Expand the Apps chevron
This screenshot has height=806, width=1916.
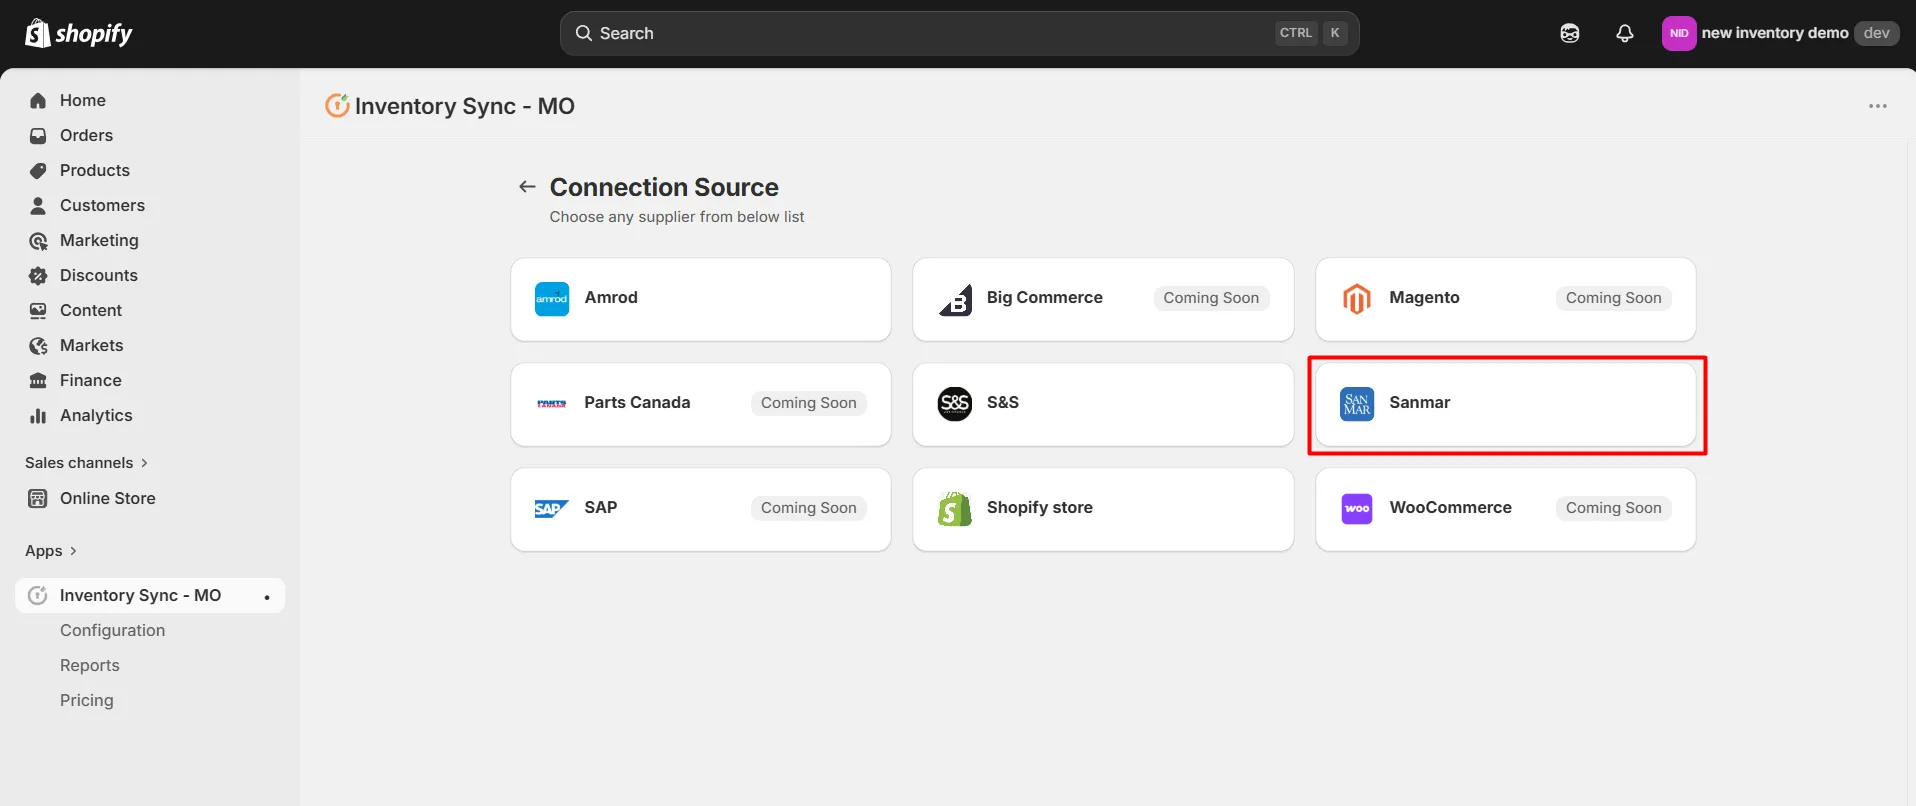tap(73, 551)
